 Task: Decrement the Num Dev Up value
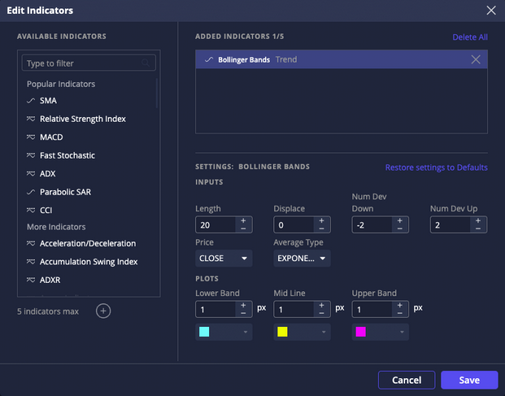click(478, 229)
